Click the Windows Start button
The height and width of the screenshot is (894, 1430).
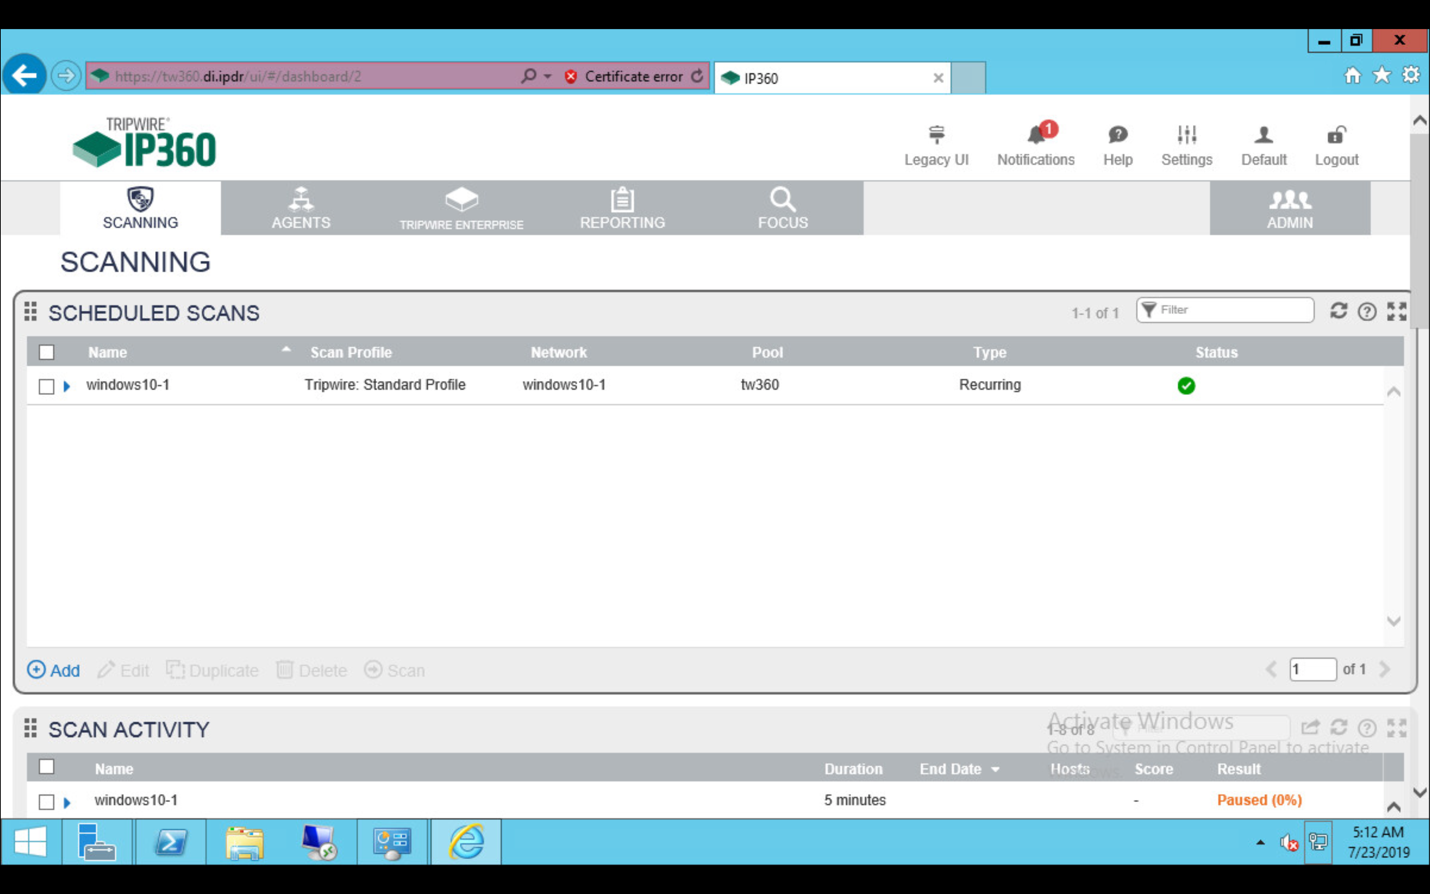[x=30, y=842]
